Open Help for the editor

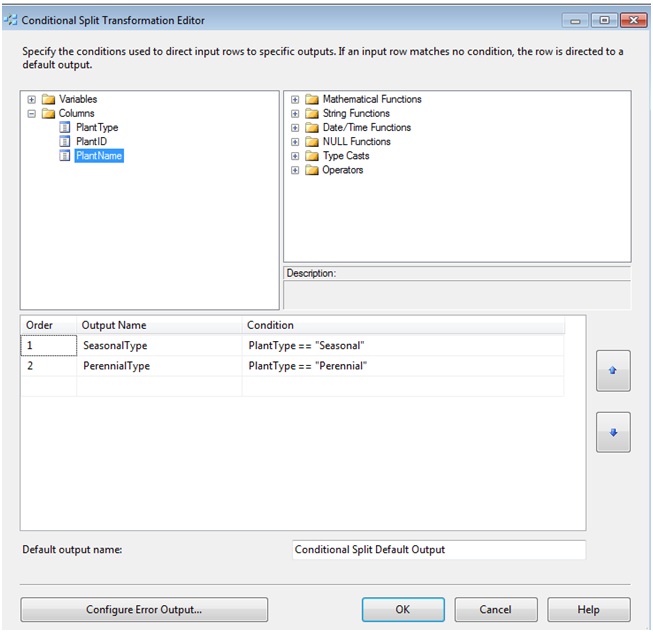(x=588, y=609)
